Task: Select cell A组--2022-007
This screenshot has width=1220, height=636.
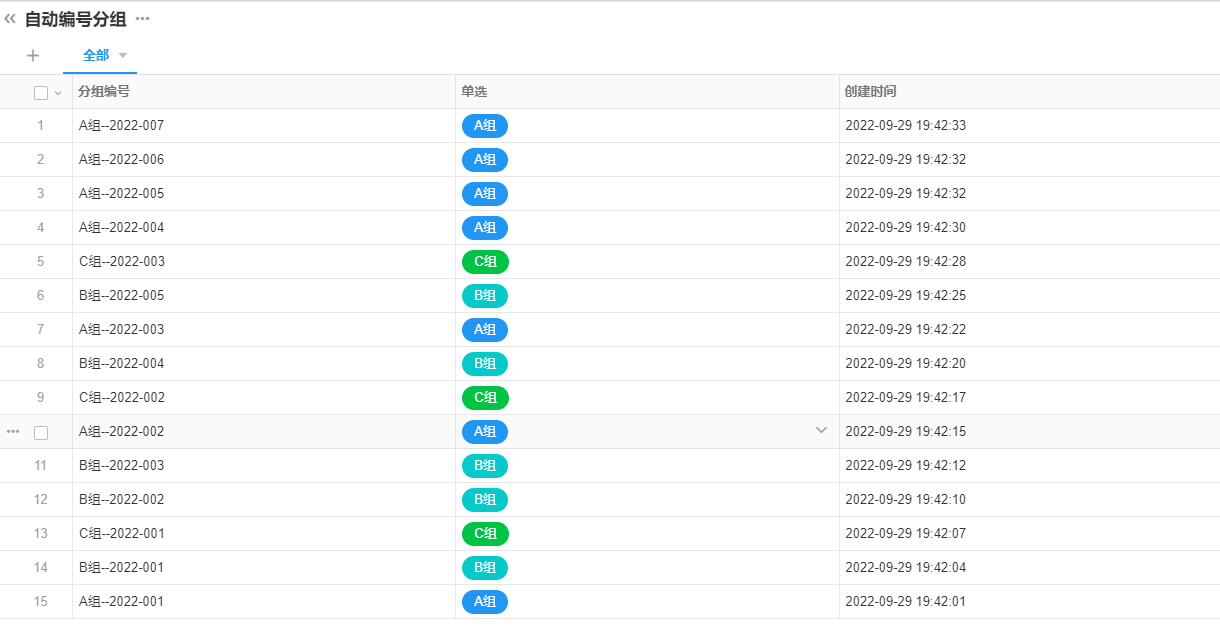Action: click(x=121, y=126)
